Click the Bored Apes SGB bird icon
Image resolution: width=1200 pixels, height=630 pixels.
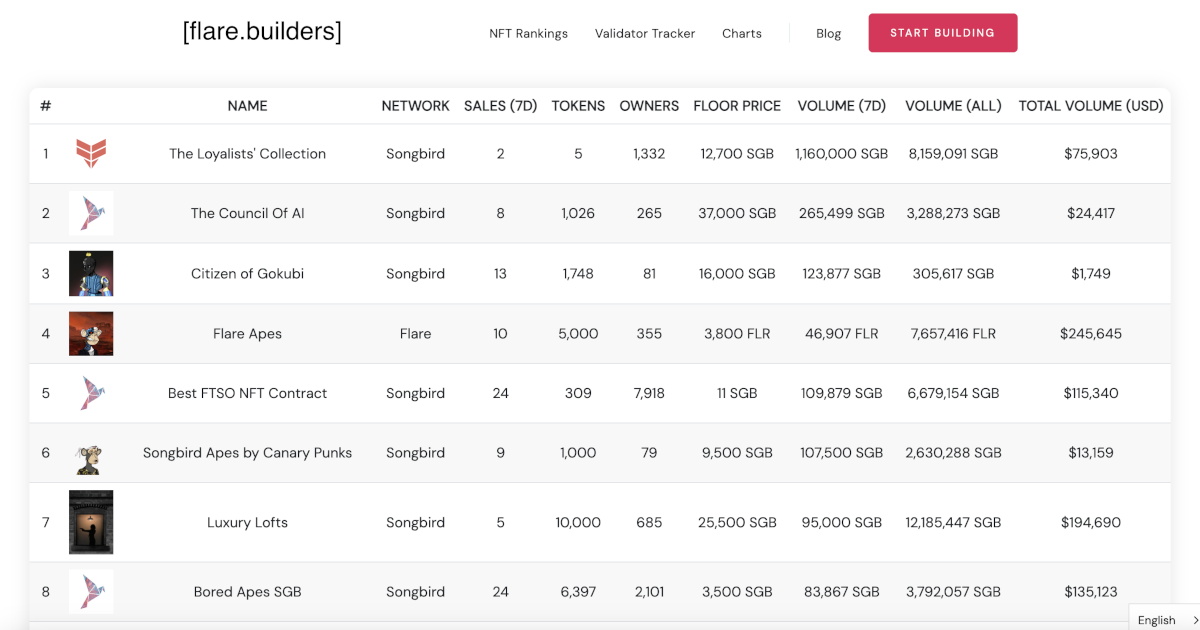[x=91, y=591]
